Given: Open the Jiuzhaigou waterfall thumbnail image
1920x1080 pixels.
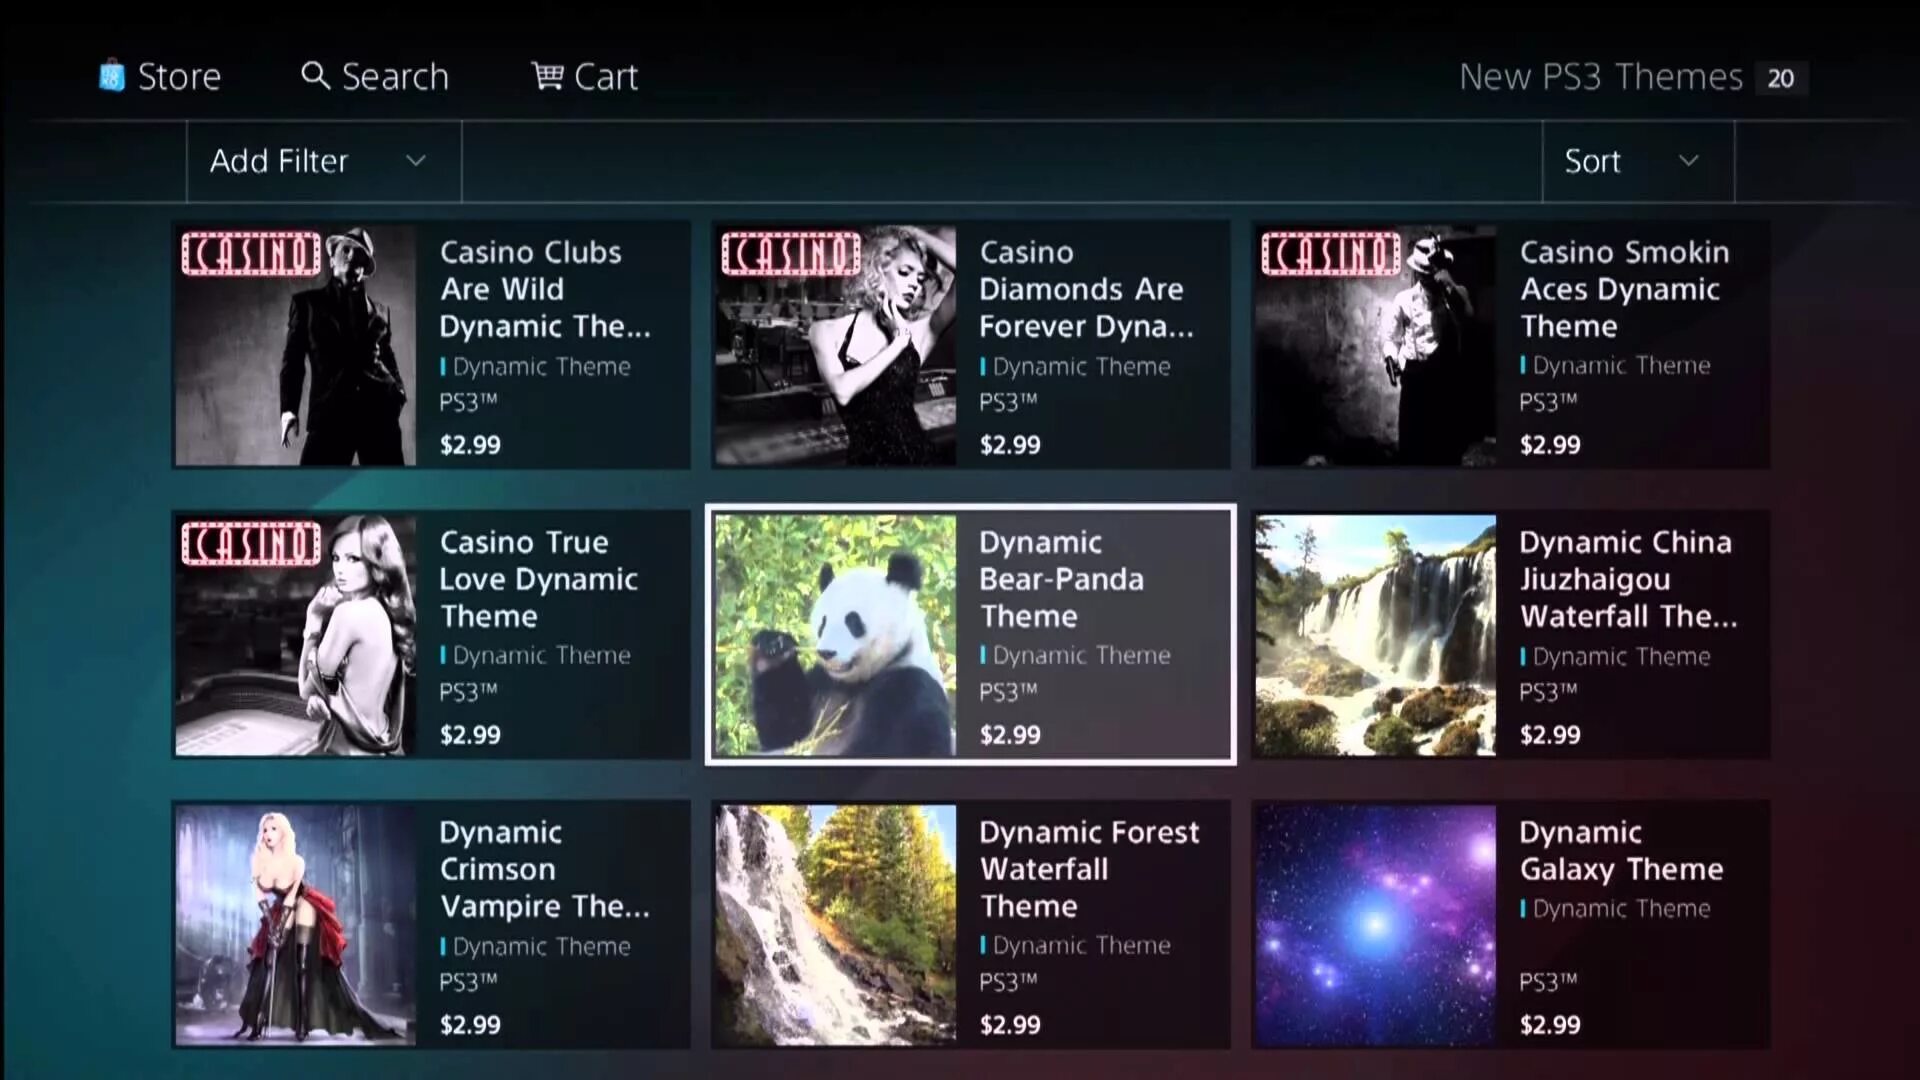Looking at the screenshot, I should [1376, 635].
